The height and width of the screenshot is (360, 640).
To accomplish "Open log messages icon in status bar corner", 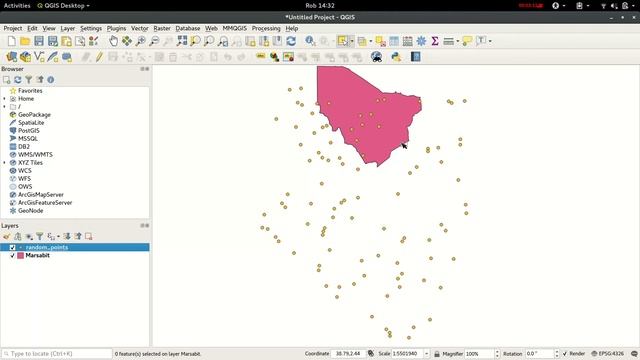I will [634, 353].
